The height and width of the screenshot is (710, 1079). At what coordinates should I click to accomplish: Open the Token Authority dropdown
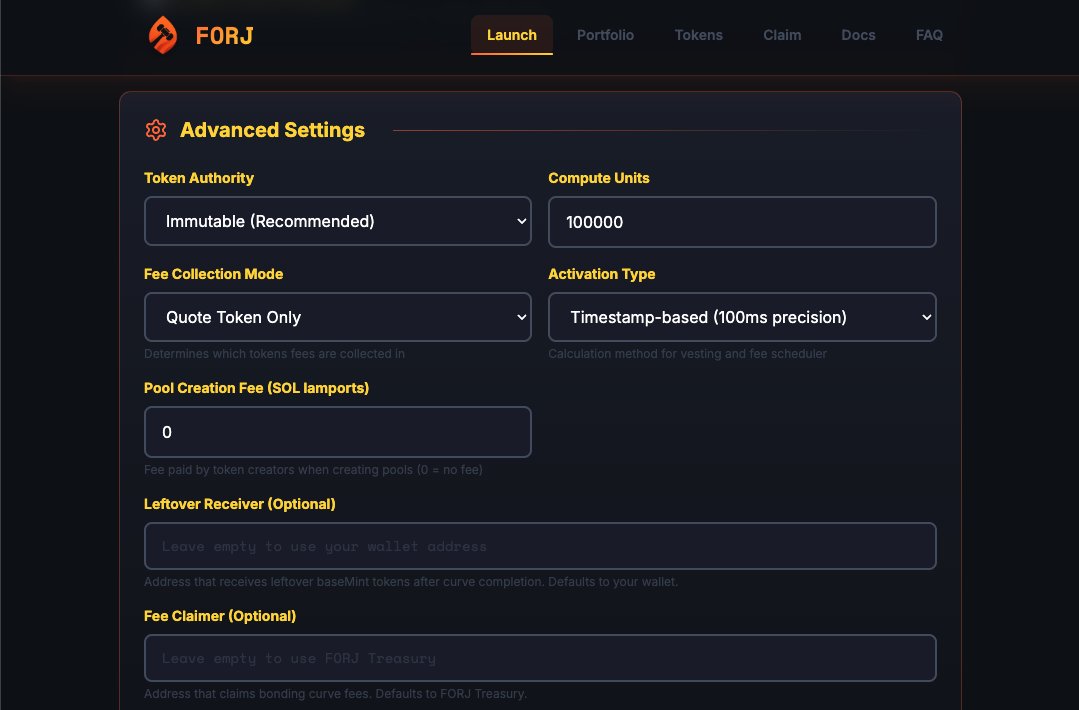coord(338,221)
